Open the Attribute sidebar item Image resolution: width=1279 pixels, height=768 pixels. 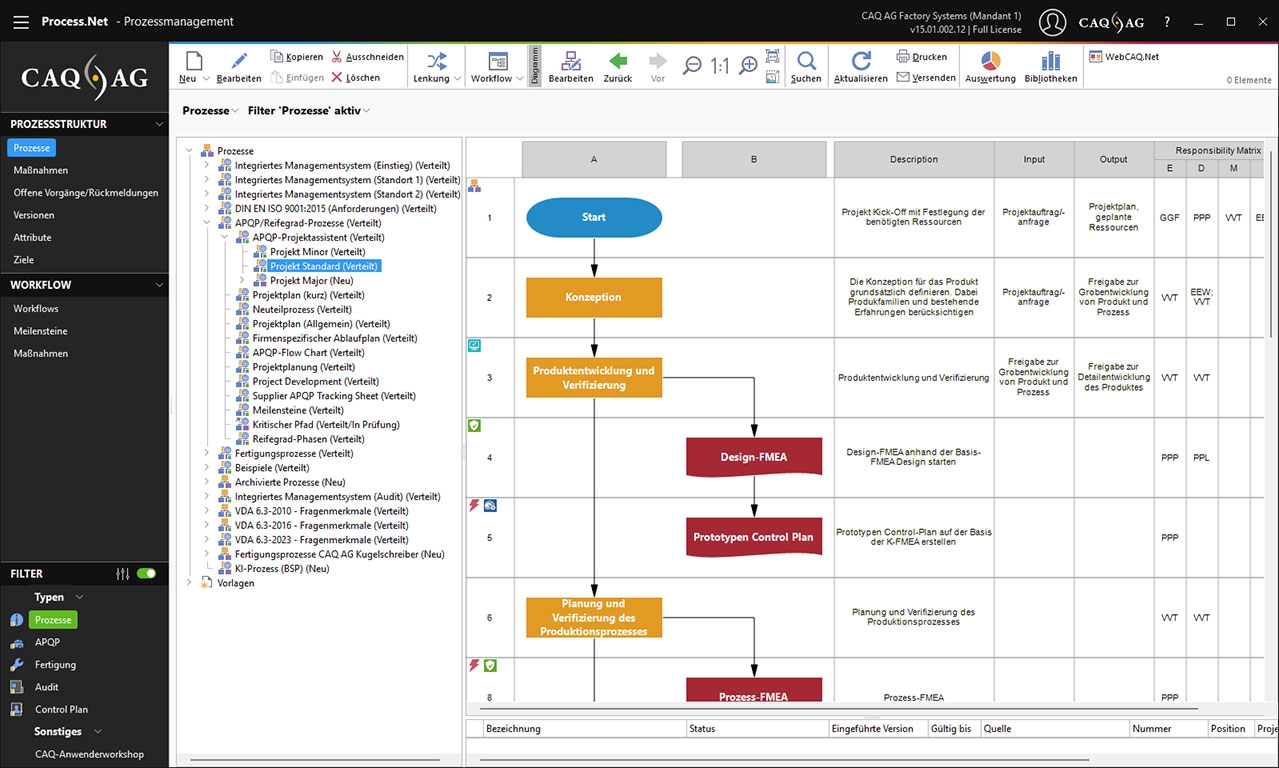click(x=32, y=237)
